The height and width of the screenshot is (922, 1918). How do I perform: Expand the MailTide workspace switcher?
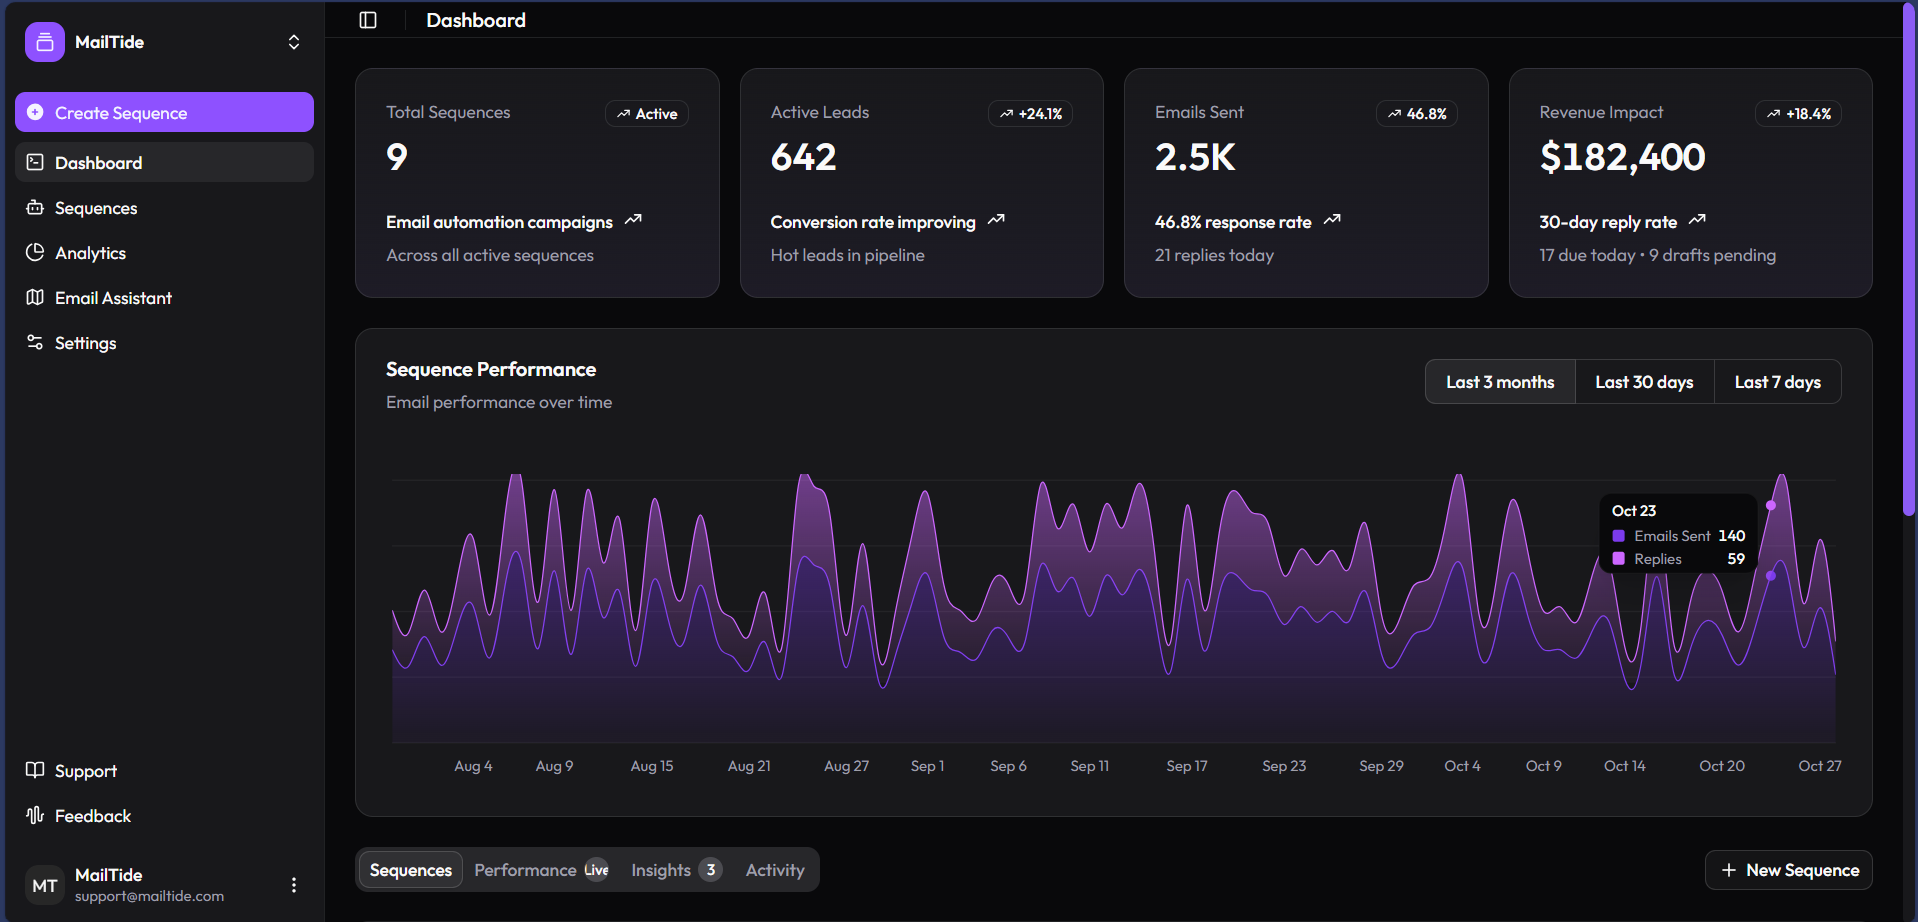(x=294, y=42)
